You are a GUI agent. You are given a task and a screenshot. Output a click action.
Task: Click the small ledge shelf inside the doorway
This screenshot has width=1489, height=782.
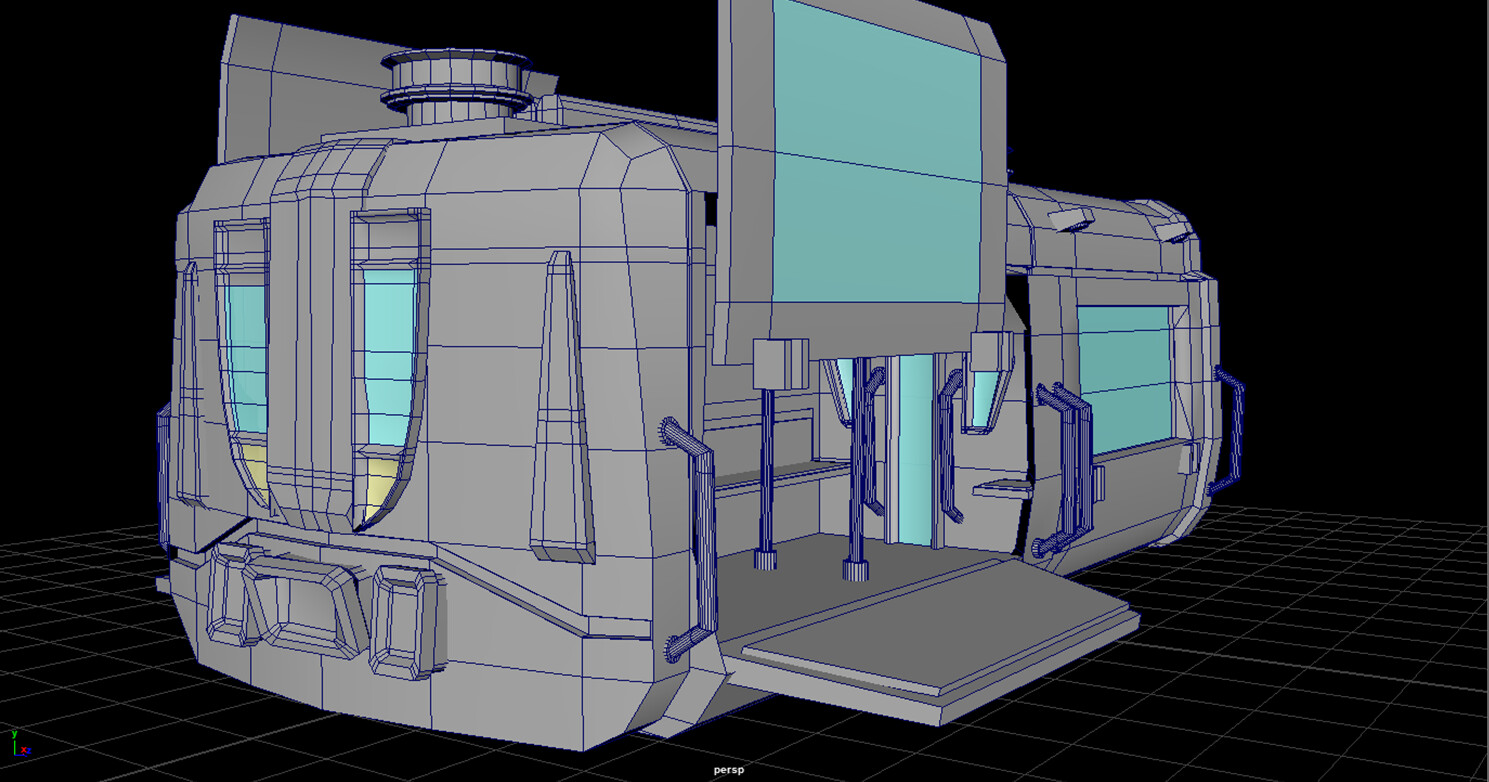click(1000, 487)
